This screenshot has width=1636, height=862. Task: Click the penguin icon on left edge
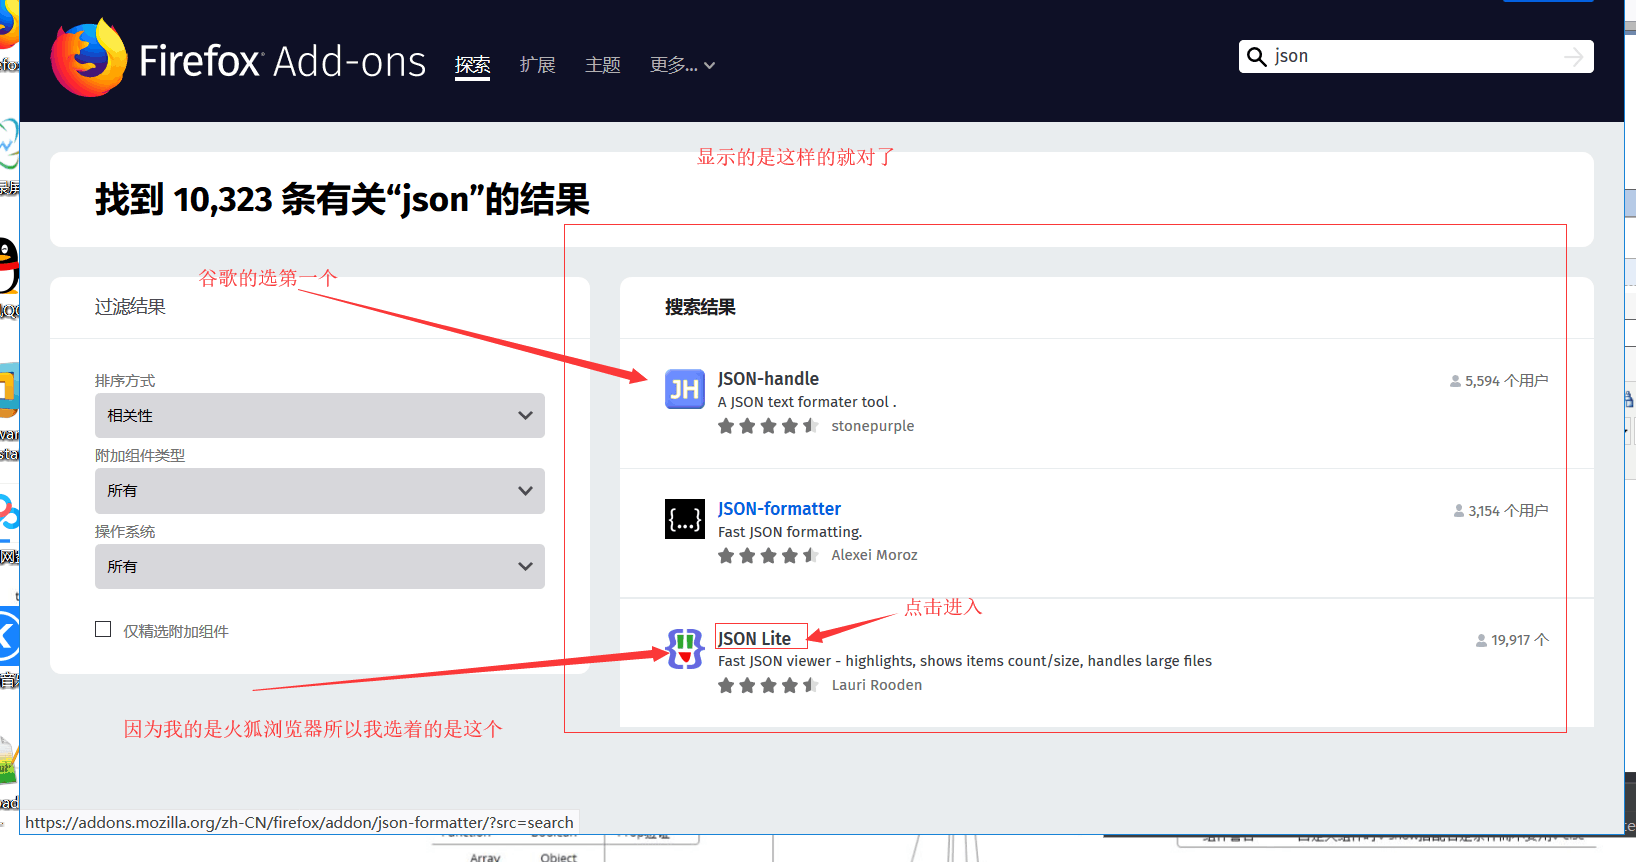point(8,265)
